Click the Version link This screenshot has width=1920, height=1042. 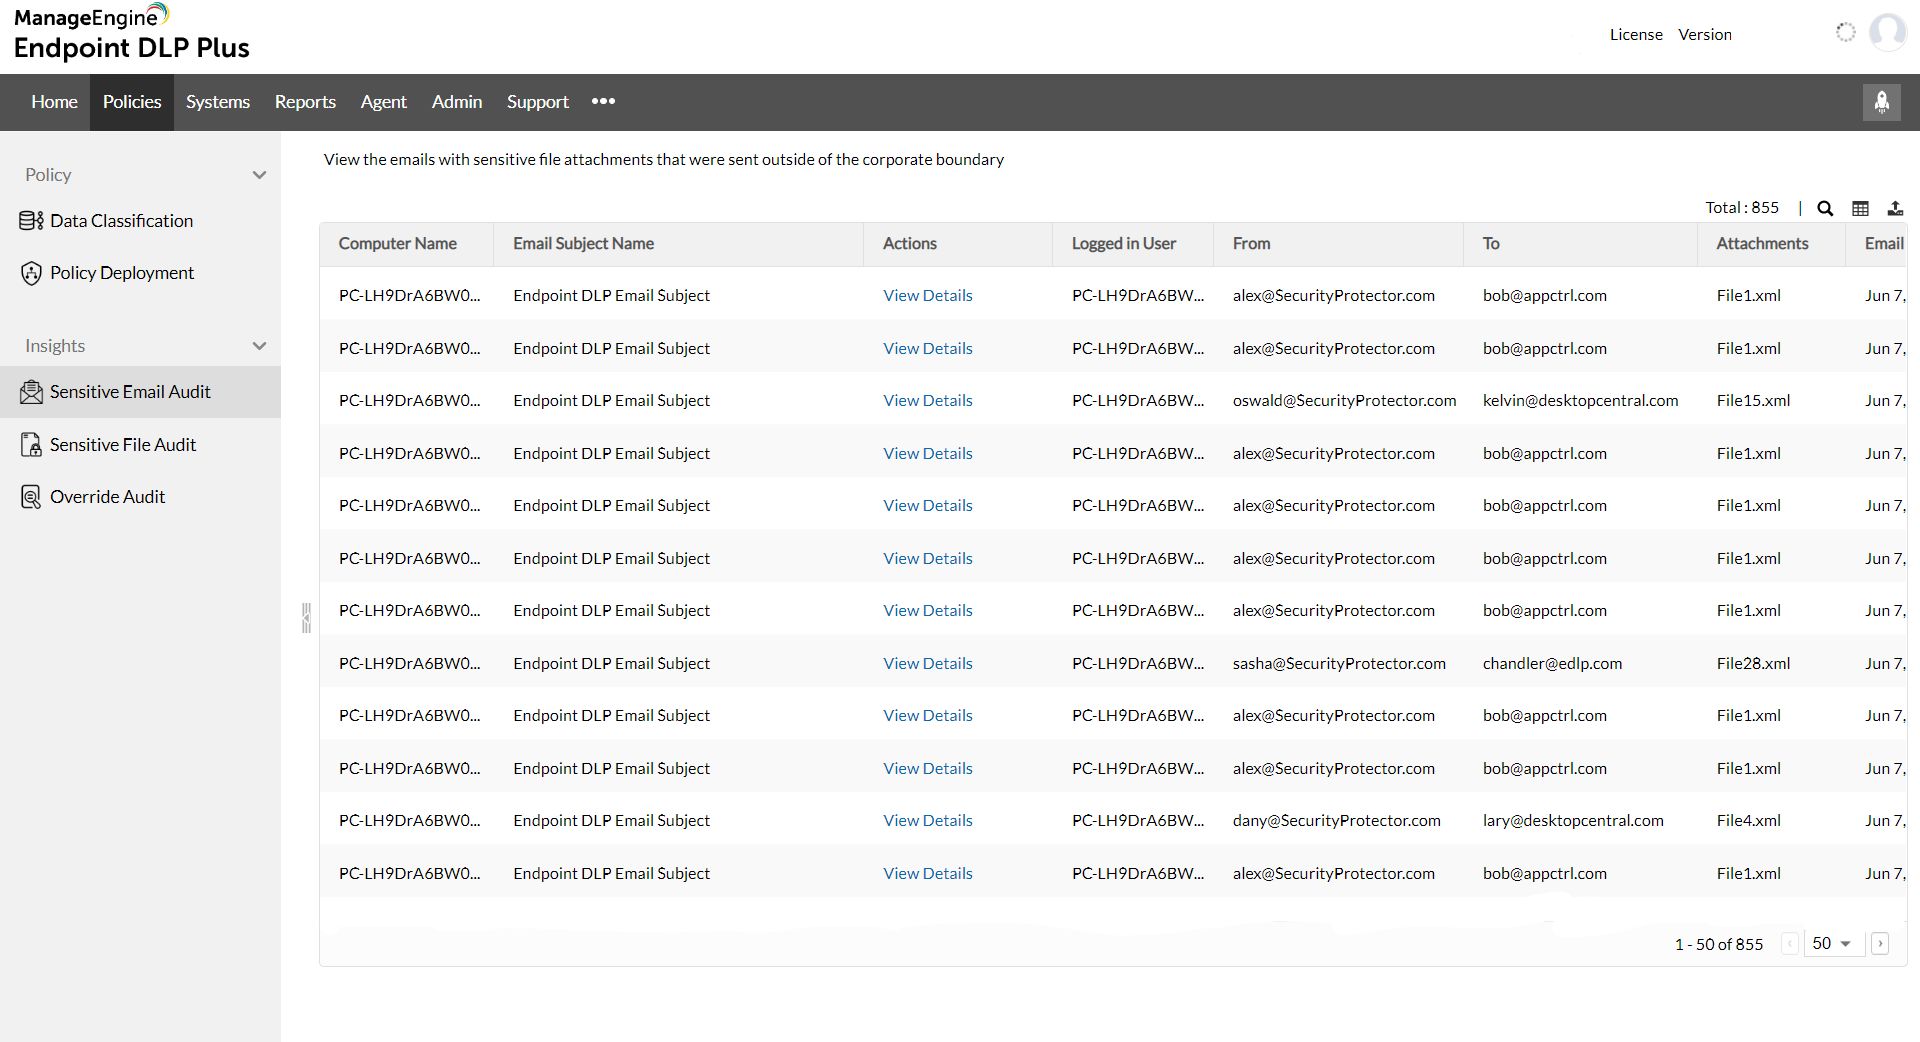[x=1705, y=34]
